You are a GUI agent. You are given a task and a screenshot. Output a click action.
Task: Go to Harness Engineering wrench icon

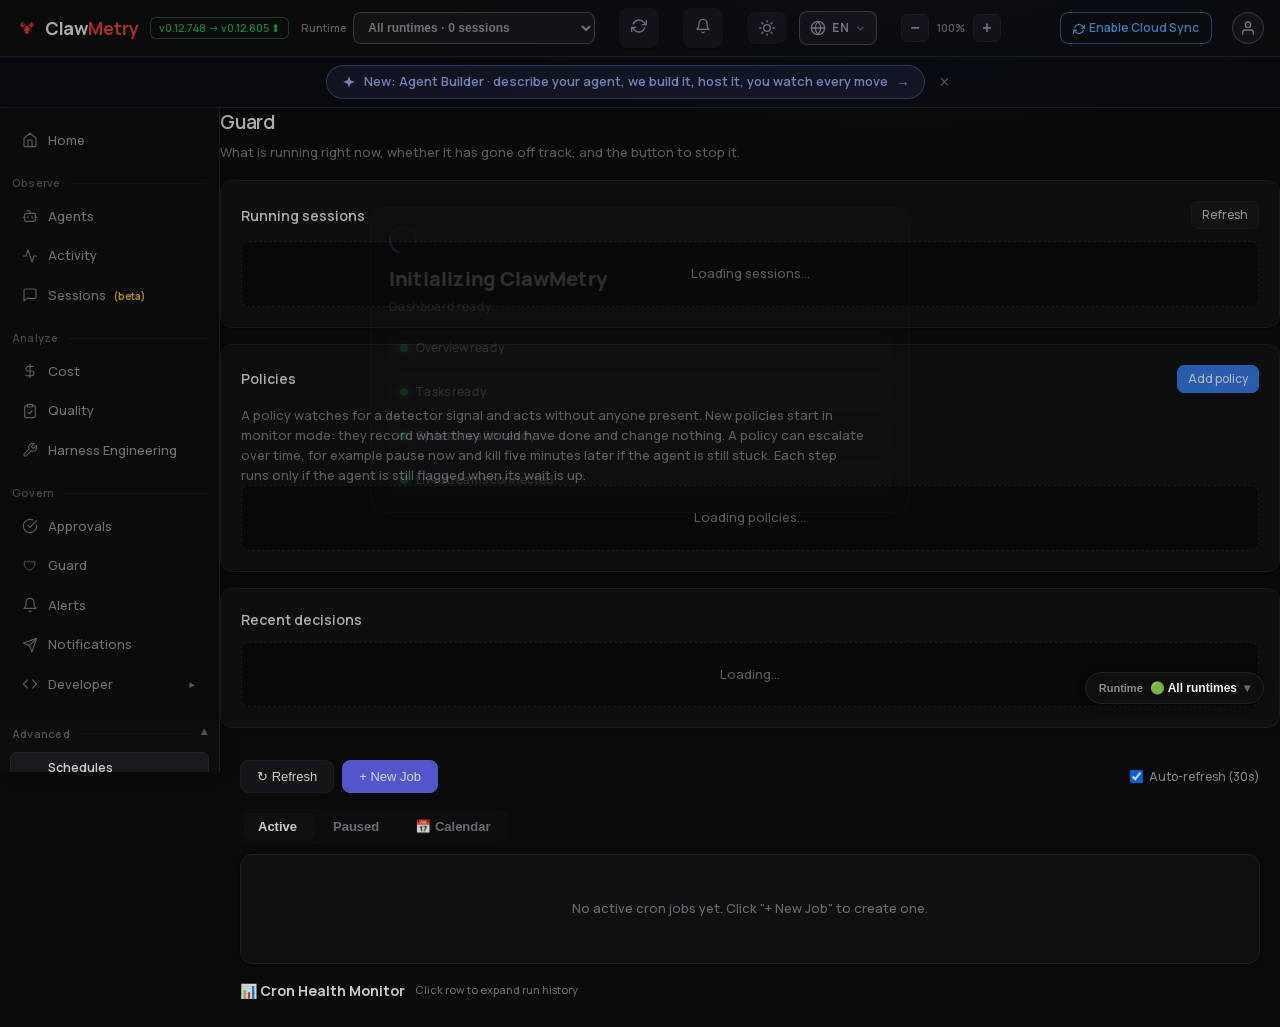pyautogui.click(x=30, y=450)
